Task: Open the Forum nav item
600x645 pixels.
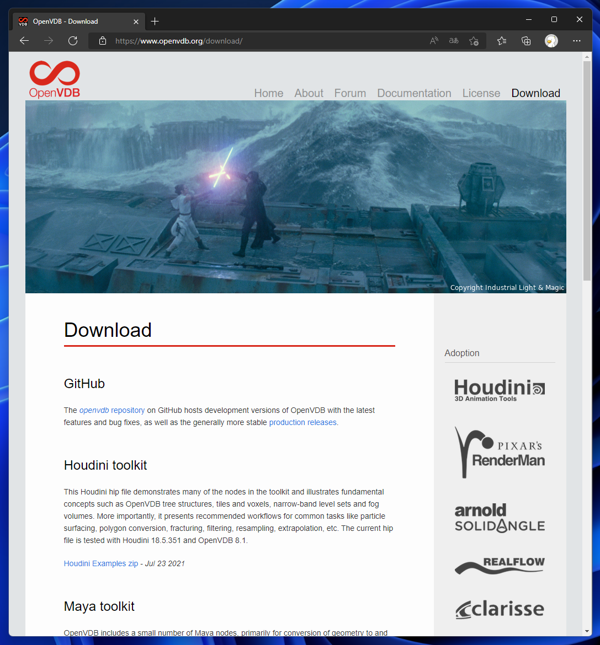Action: coord(350,93)
